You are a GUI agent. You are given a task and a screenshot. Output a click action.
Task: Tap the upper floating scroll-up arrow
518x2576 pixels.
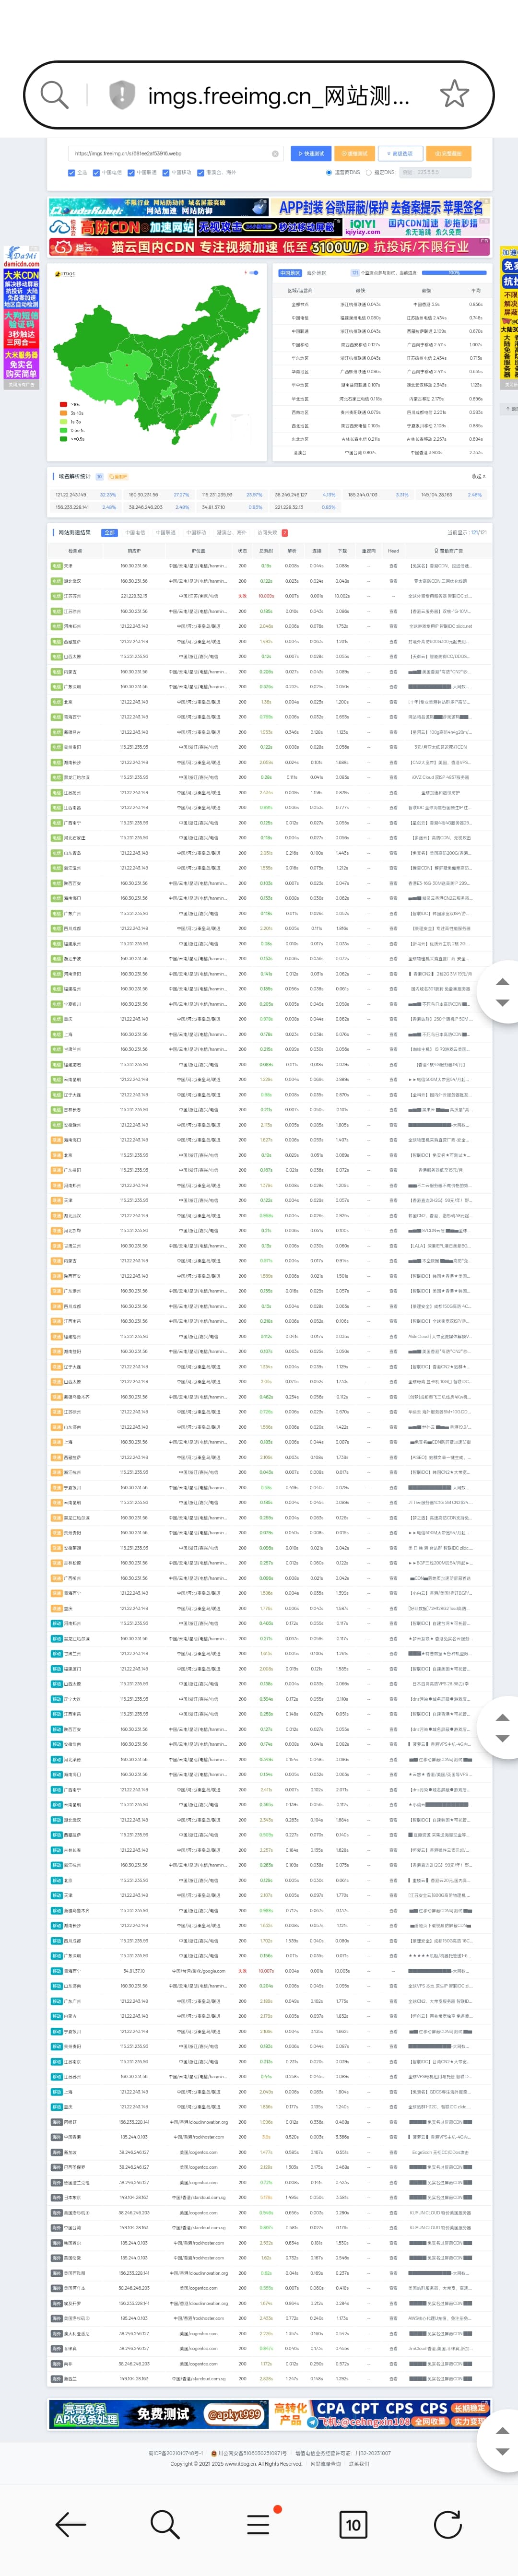coord(502,981)
